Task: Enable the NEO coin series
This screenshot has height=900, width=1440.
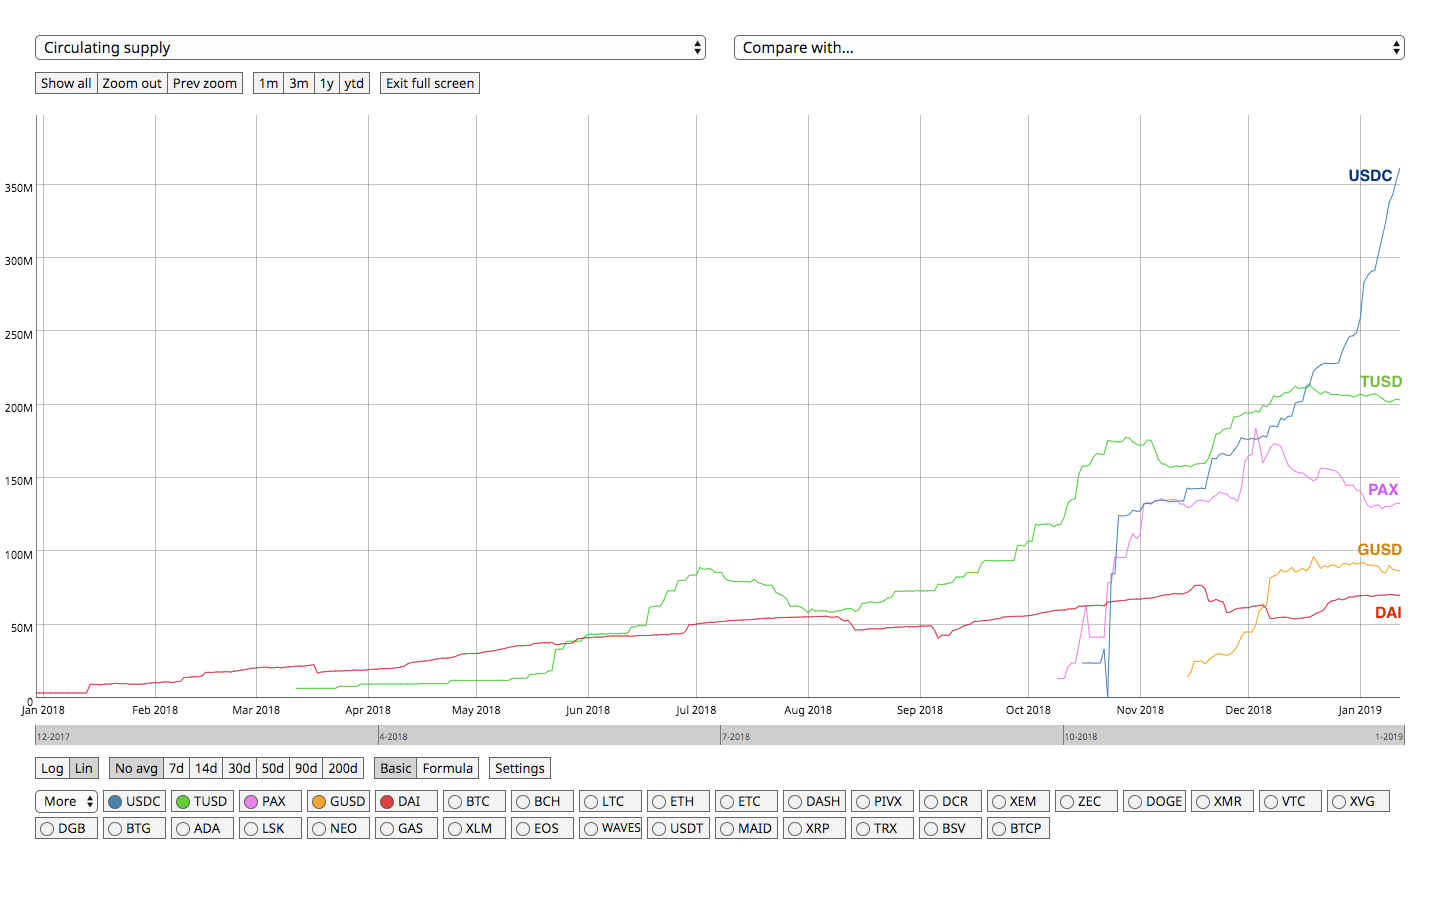Action: [x=338, y=829]
